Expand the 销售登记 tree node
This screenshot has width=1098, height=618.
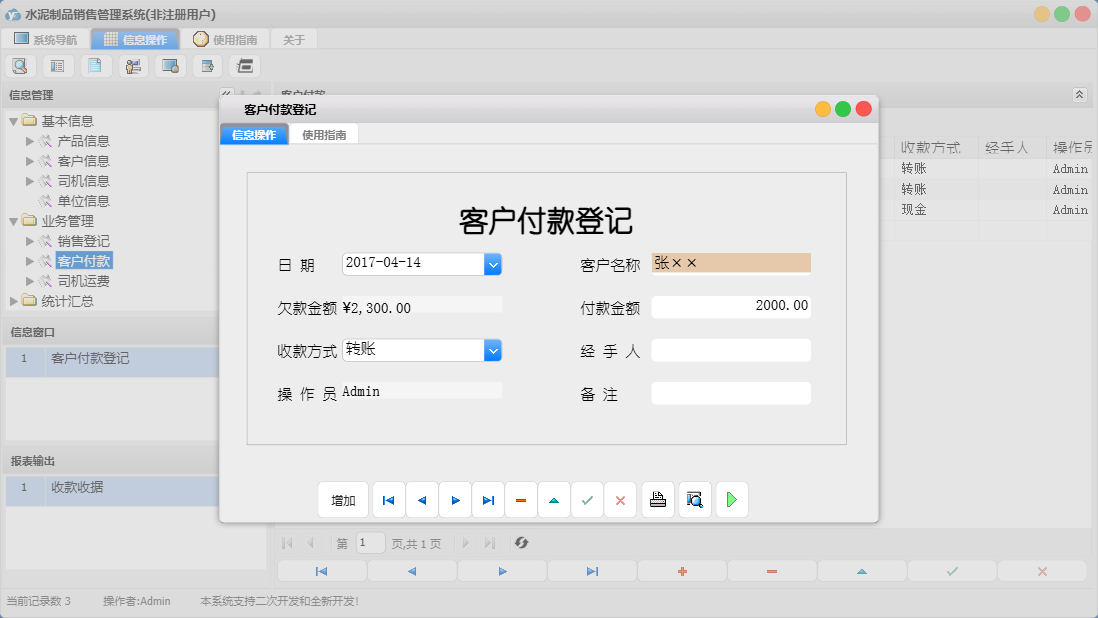coord(29,240)
